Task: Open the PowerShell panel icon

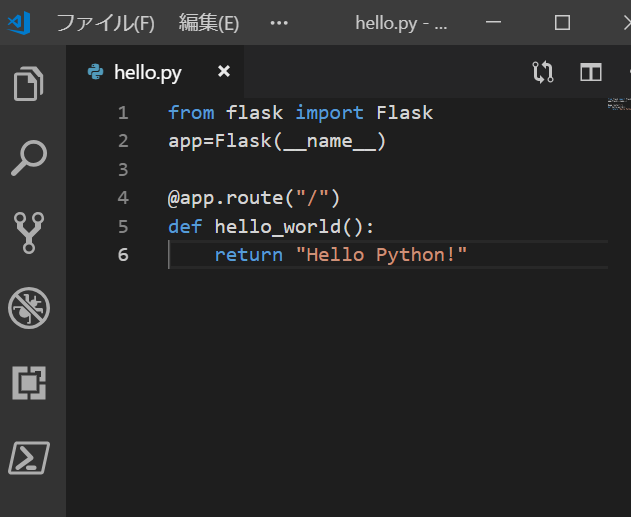Action: [30, 458]
